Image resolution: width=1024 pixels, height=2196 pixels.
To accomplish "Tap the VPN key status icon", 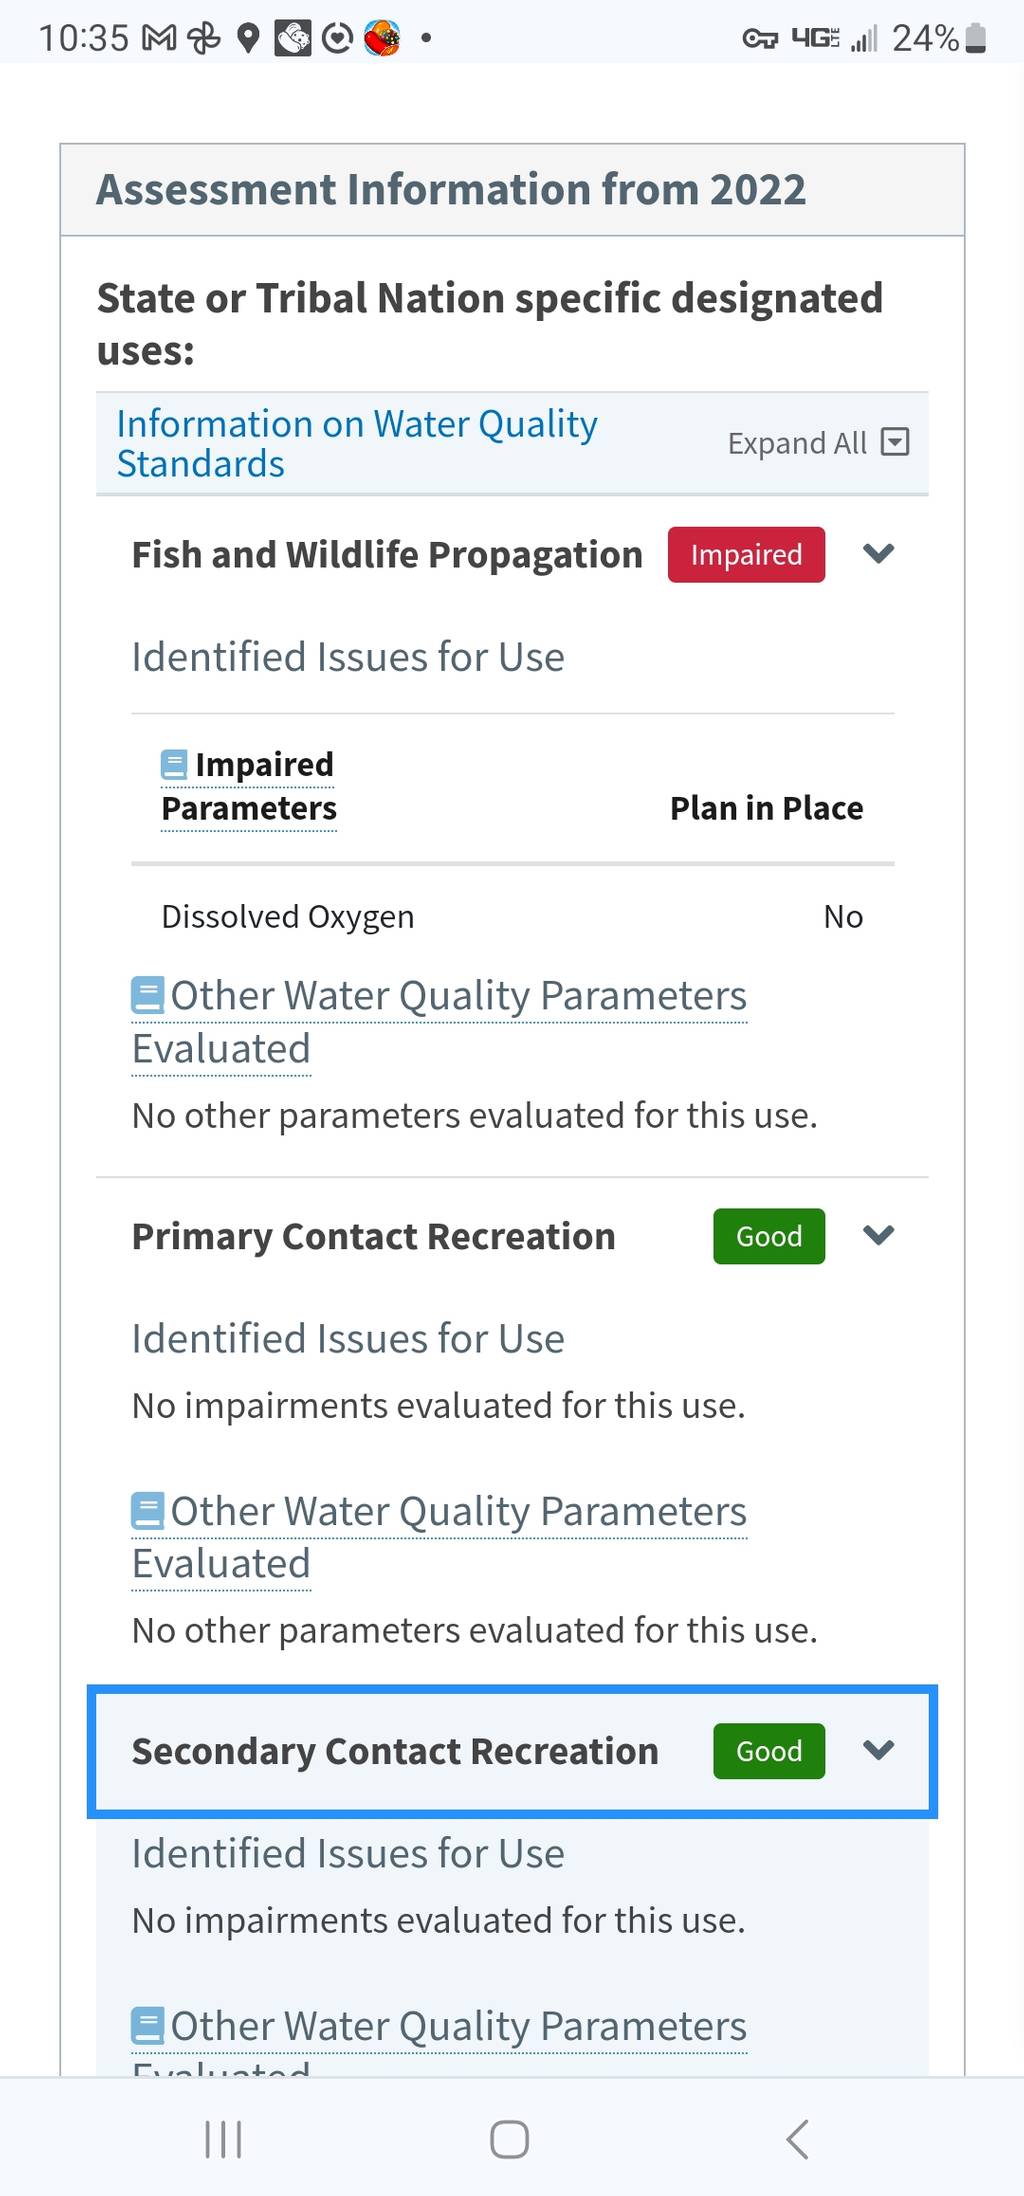I will pyautogui.click(x=760, y=39).
